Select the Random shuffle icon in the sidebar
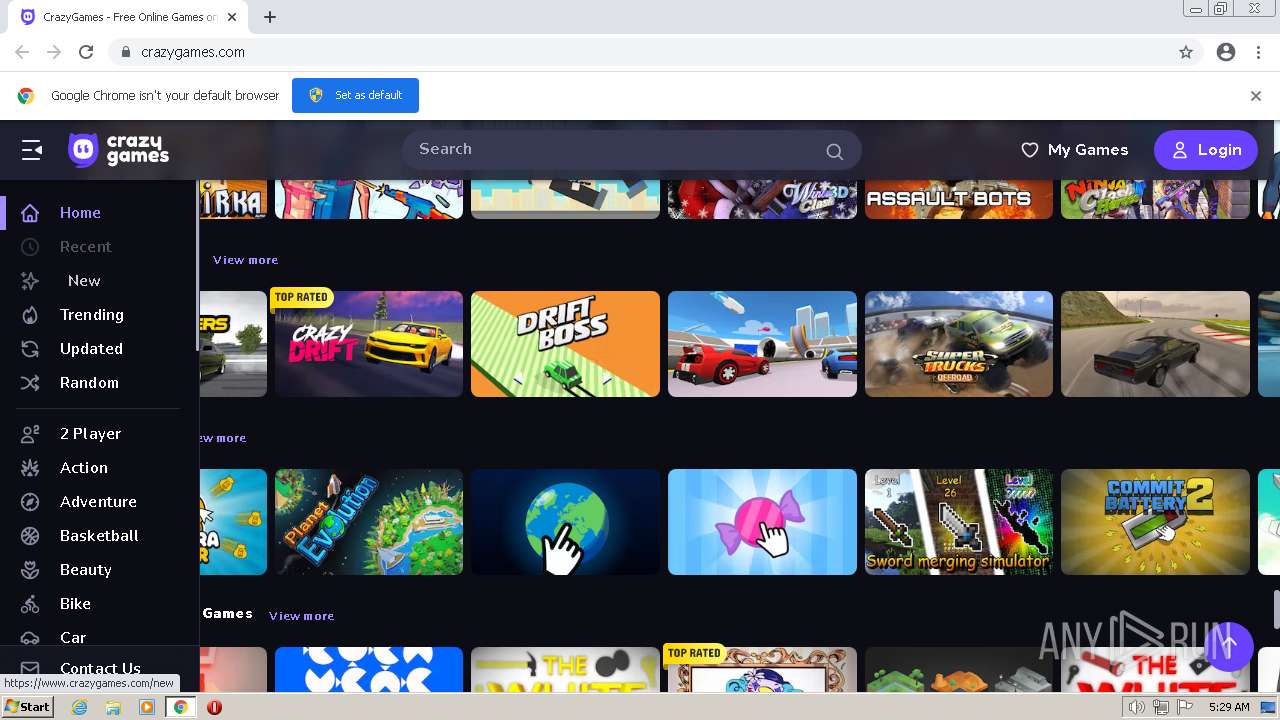 point(30,383)
